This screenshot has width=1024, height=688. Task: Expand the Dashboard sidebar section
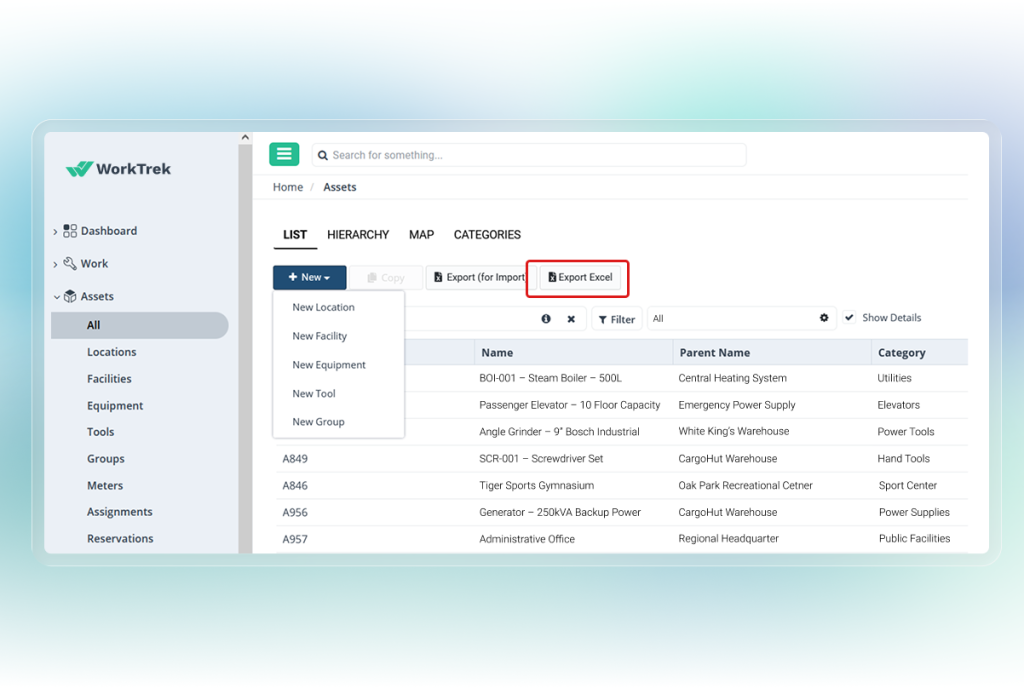55,232
